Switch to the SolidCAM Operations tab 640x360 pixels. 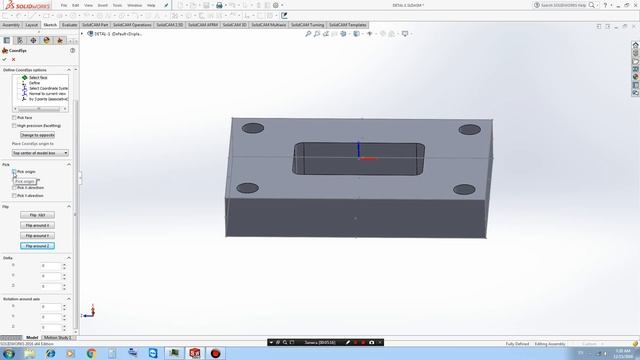[132, 25]
